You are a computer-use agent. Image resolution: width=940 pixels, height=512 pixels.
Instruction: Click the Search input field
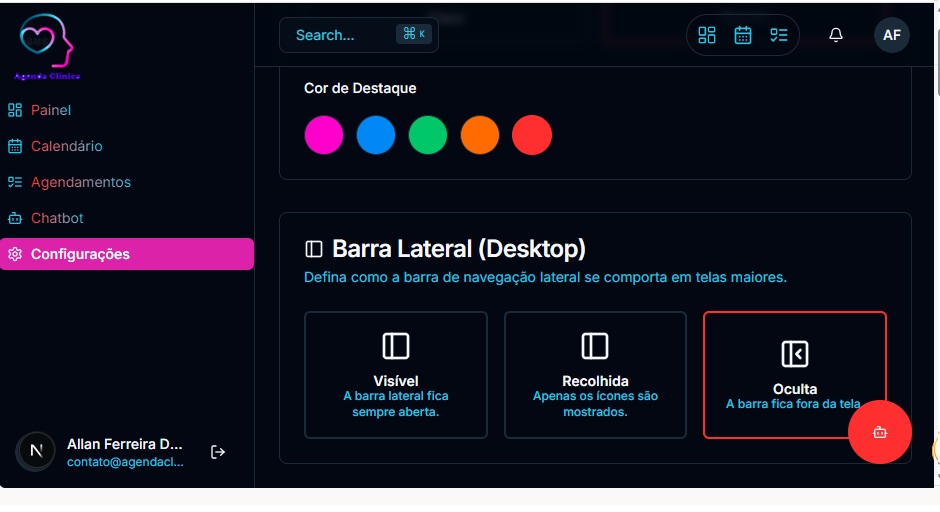[x=340, y=35]
